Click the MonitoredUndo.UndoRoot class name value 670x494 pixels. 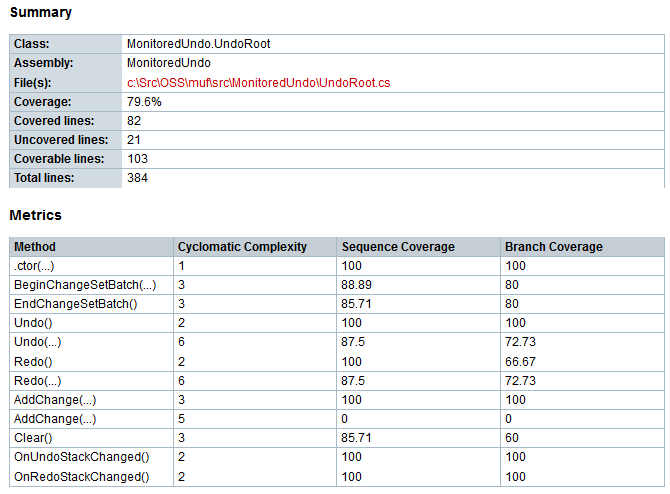coord(198,45)
